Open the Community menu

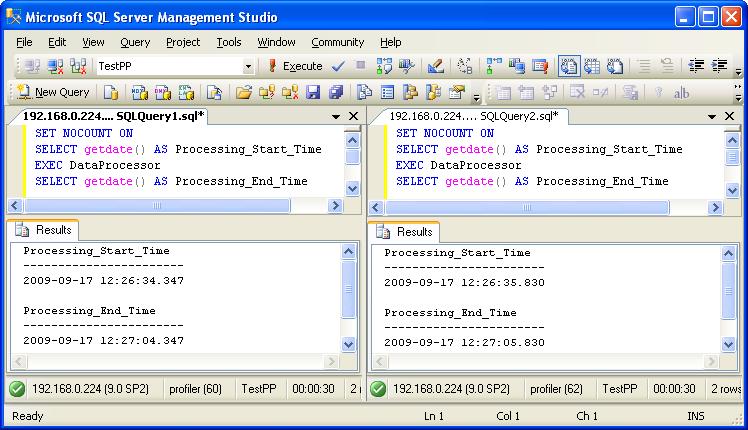337,42
